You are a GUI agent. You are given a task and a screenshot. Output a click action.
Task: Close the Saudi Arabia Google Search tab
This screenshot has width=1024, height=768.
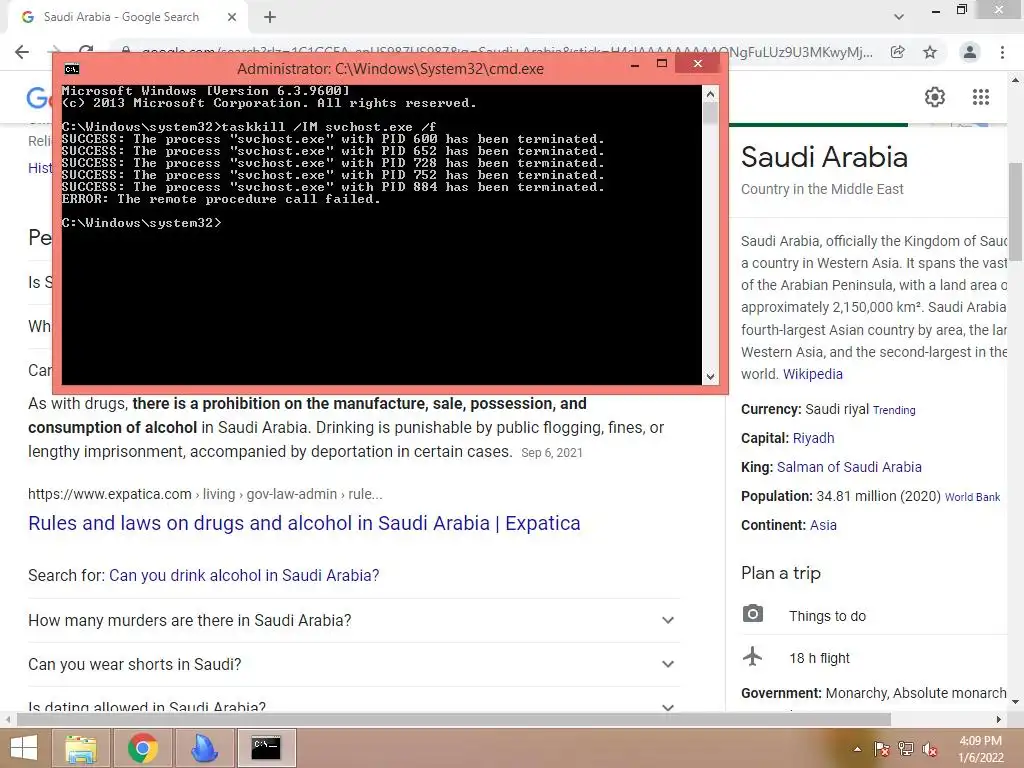point(232,17)
